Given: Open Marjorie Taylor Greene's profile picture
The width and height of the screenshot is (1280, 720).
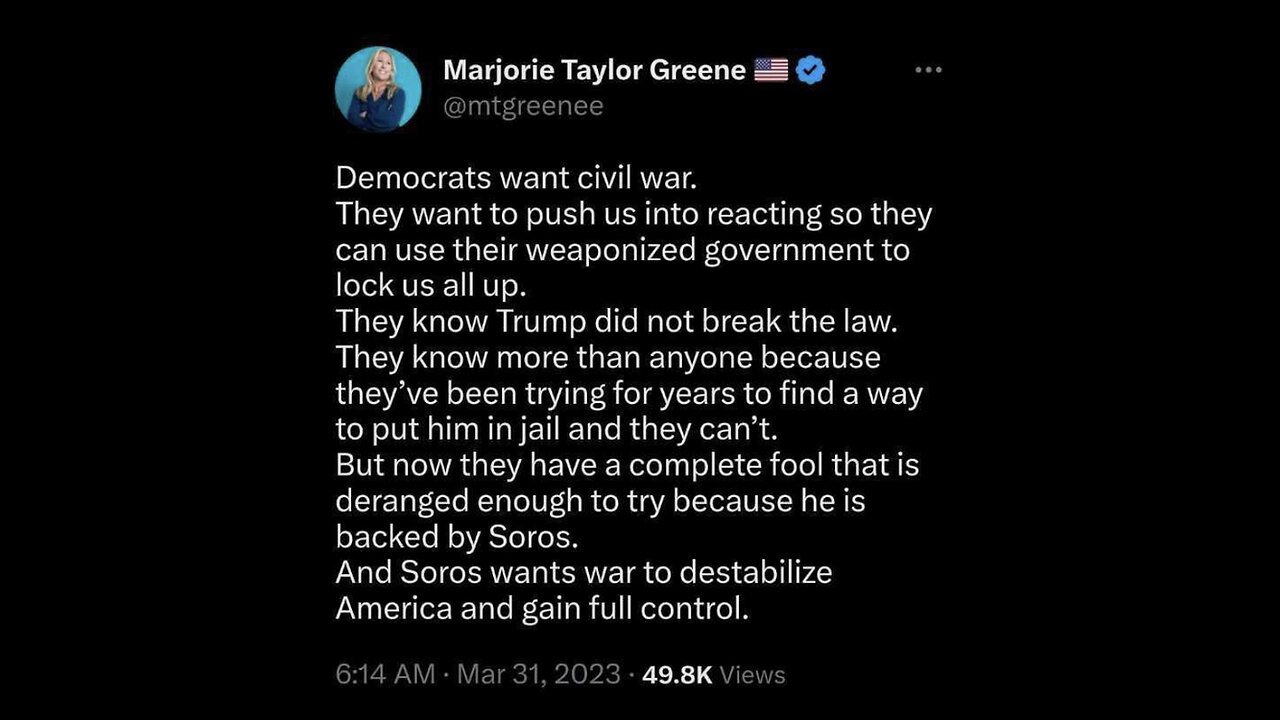Looking at the screenshot, I should click(378, 89).
